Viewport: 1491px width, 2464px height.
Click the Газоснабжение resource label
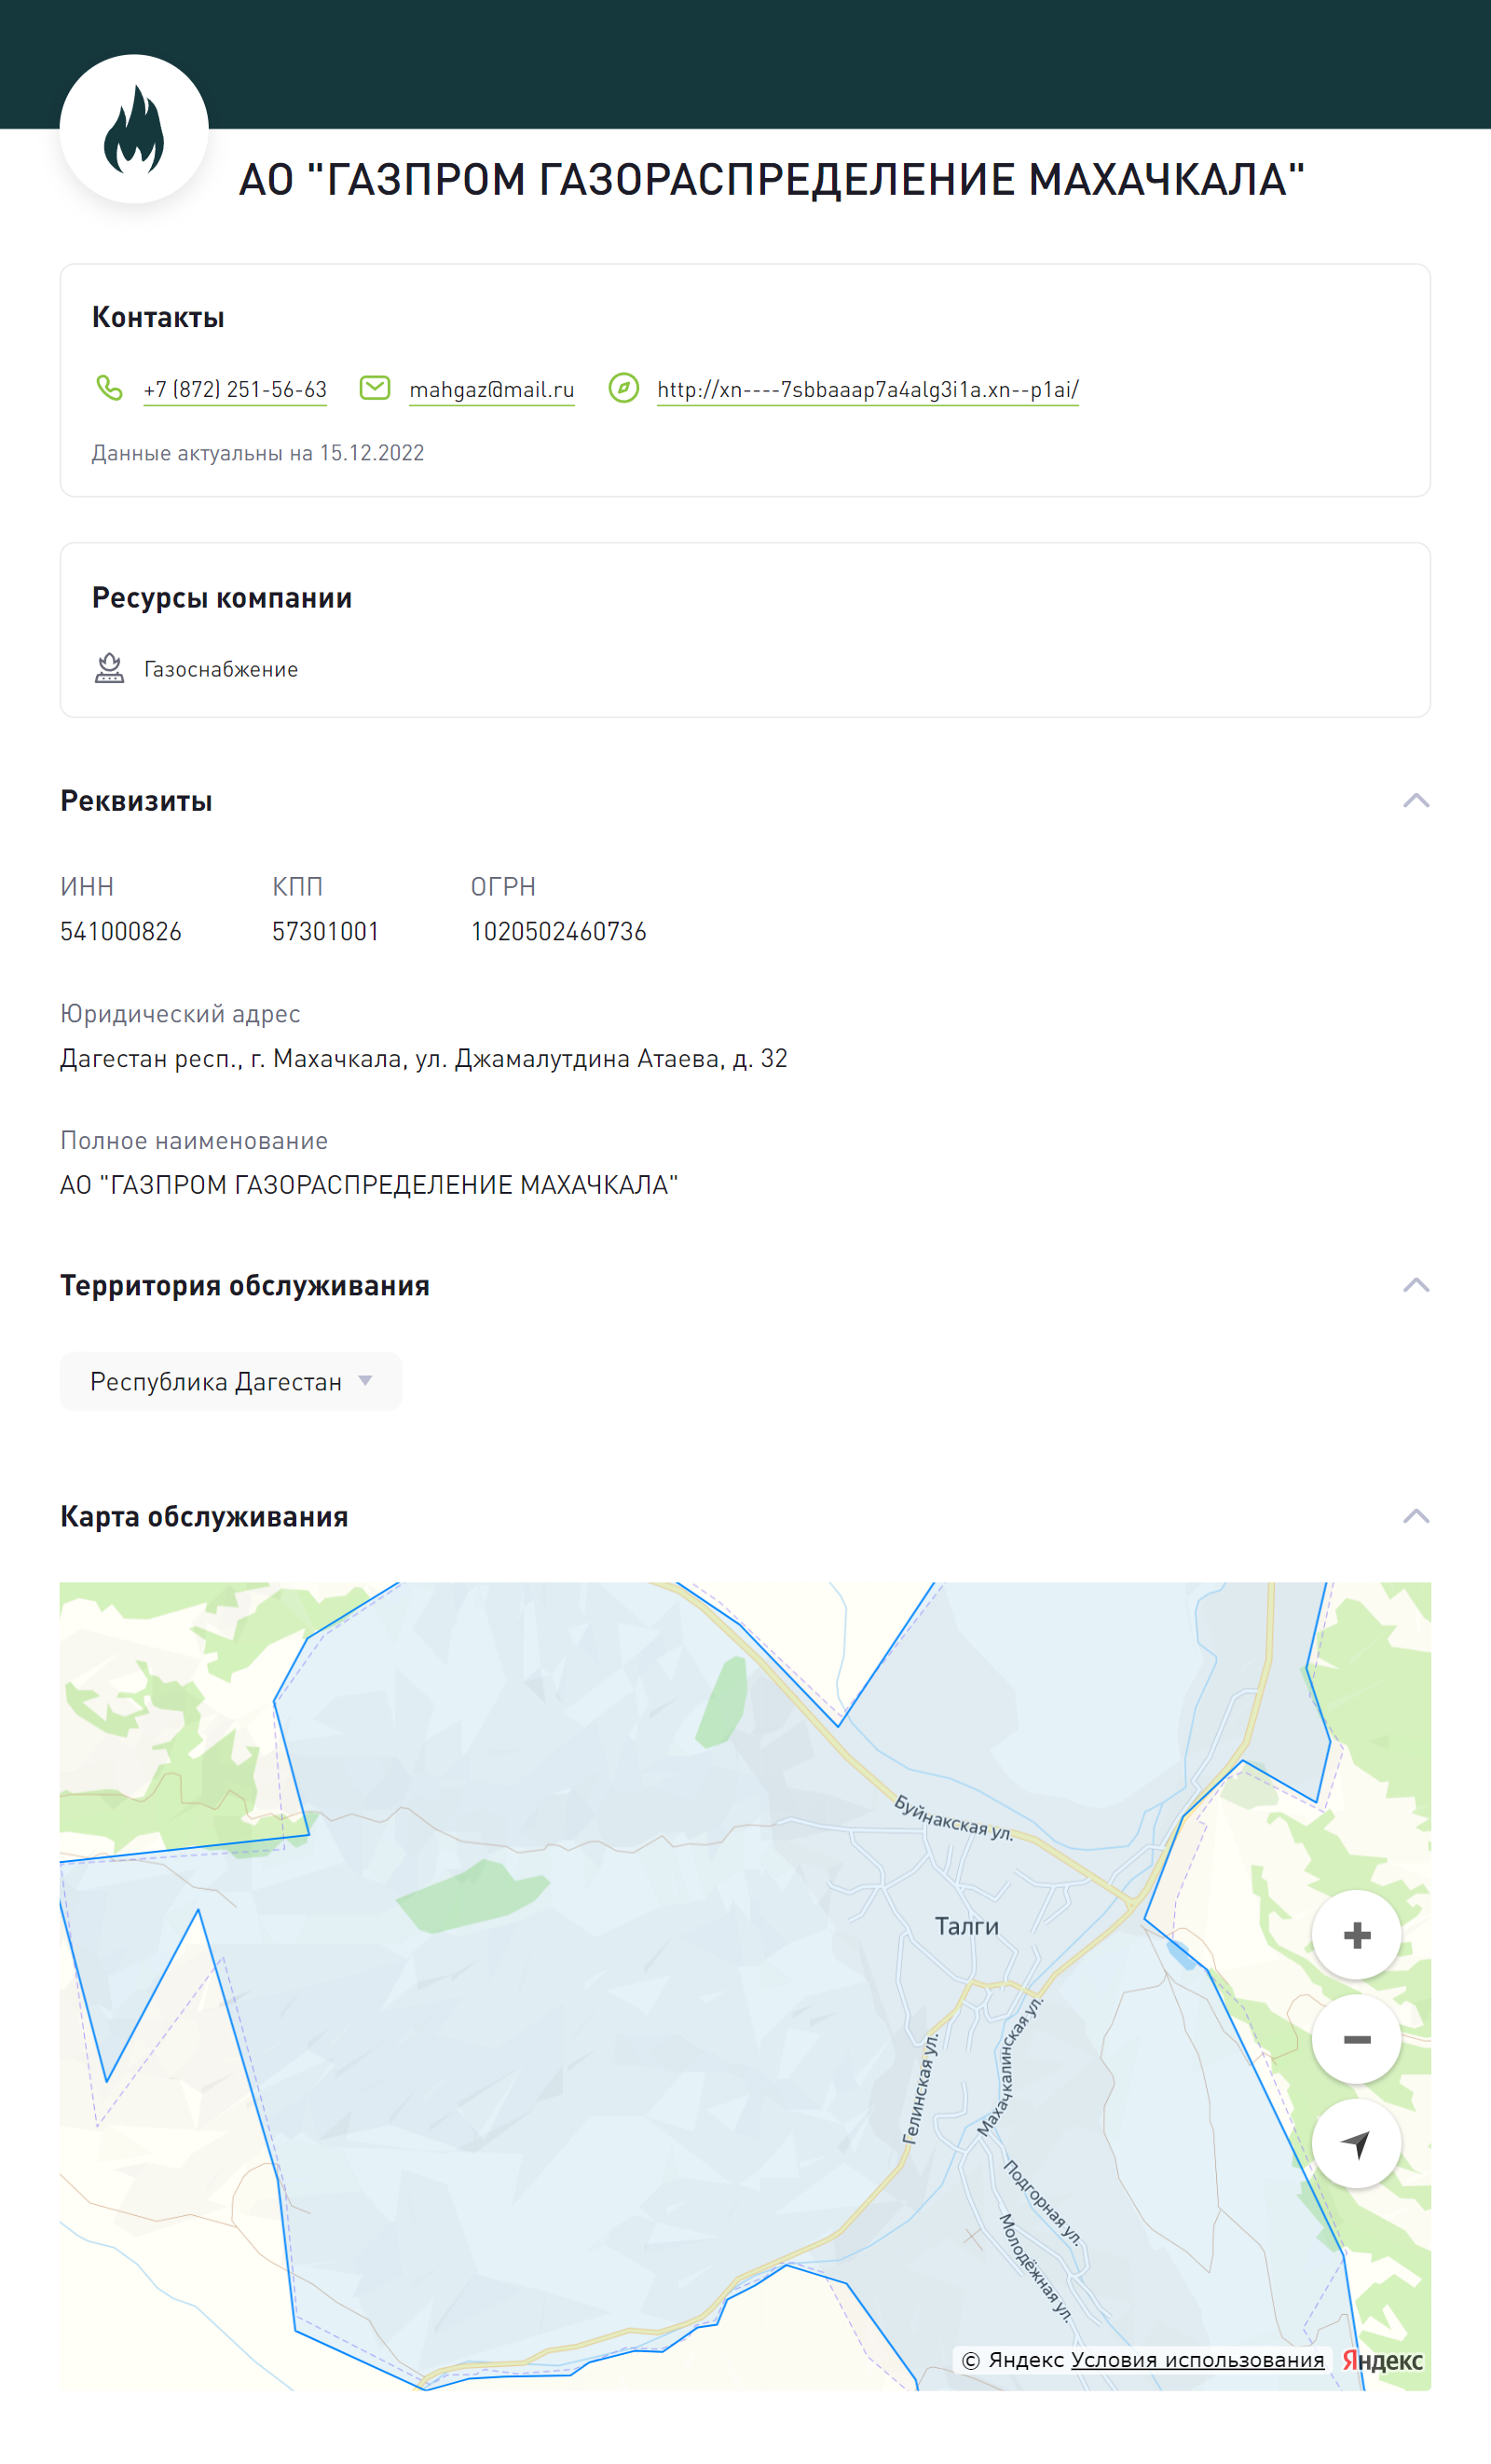coord(221,669)
